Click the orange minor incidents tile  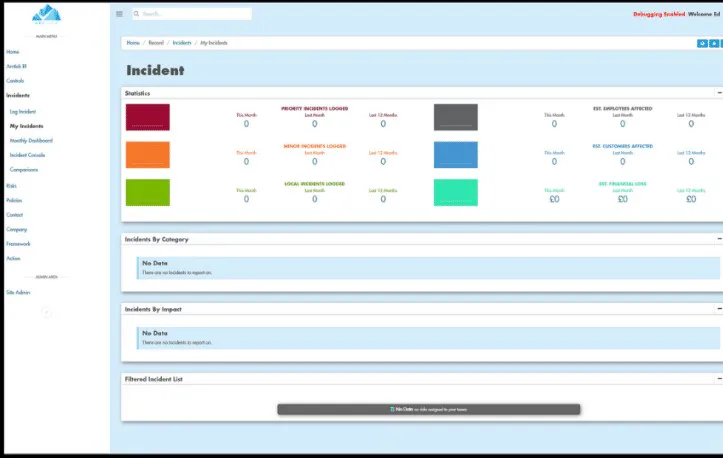pyautogui.click(x=148, y=155)
